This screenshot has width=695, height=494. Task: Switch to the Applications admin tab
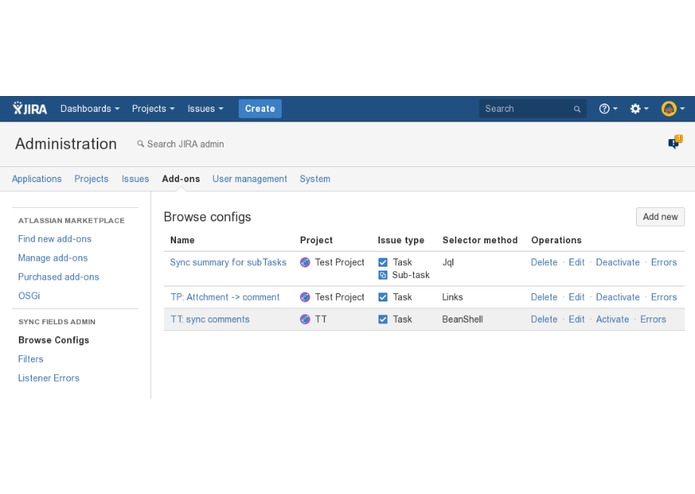(x=37, y=179)
